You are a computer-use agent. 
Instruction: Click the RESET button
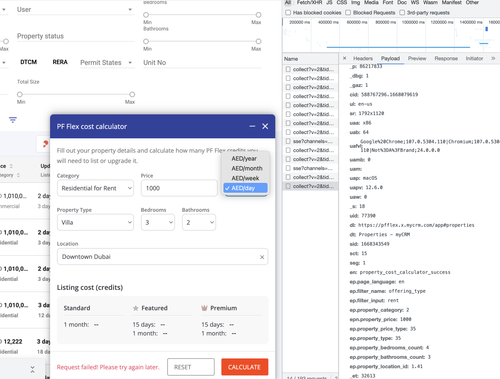[191, 367]
